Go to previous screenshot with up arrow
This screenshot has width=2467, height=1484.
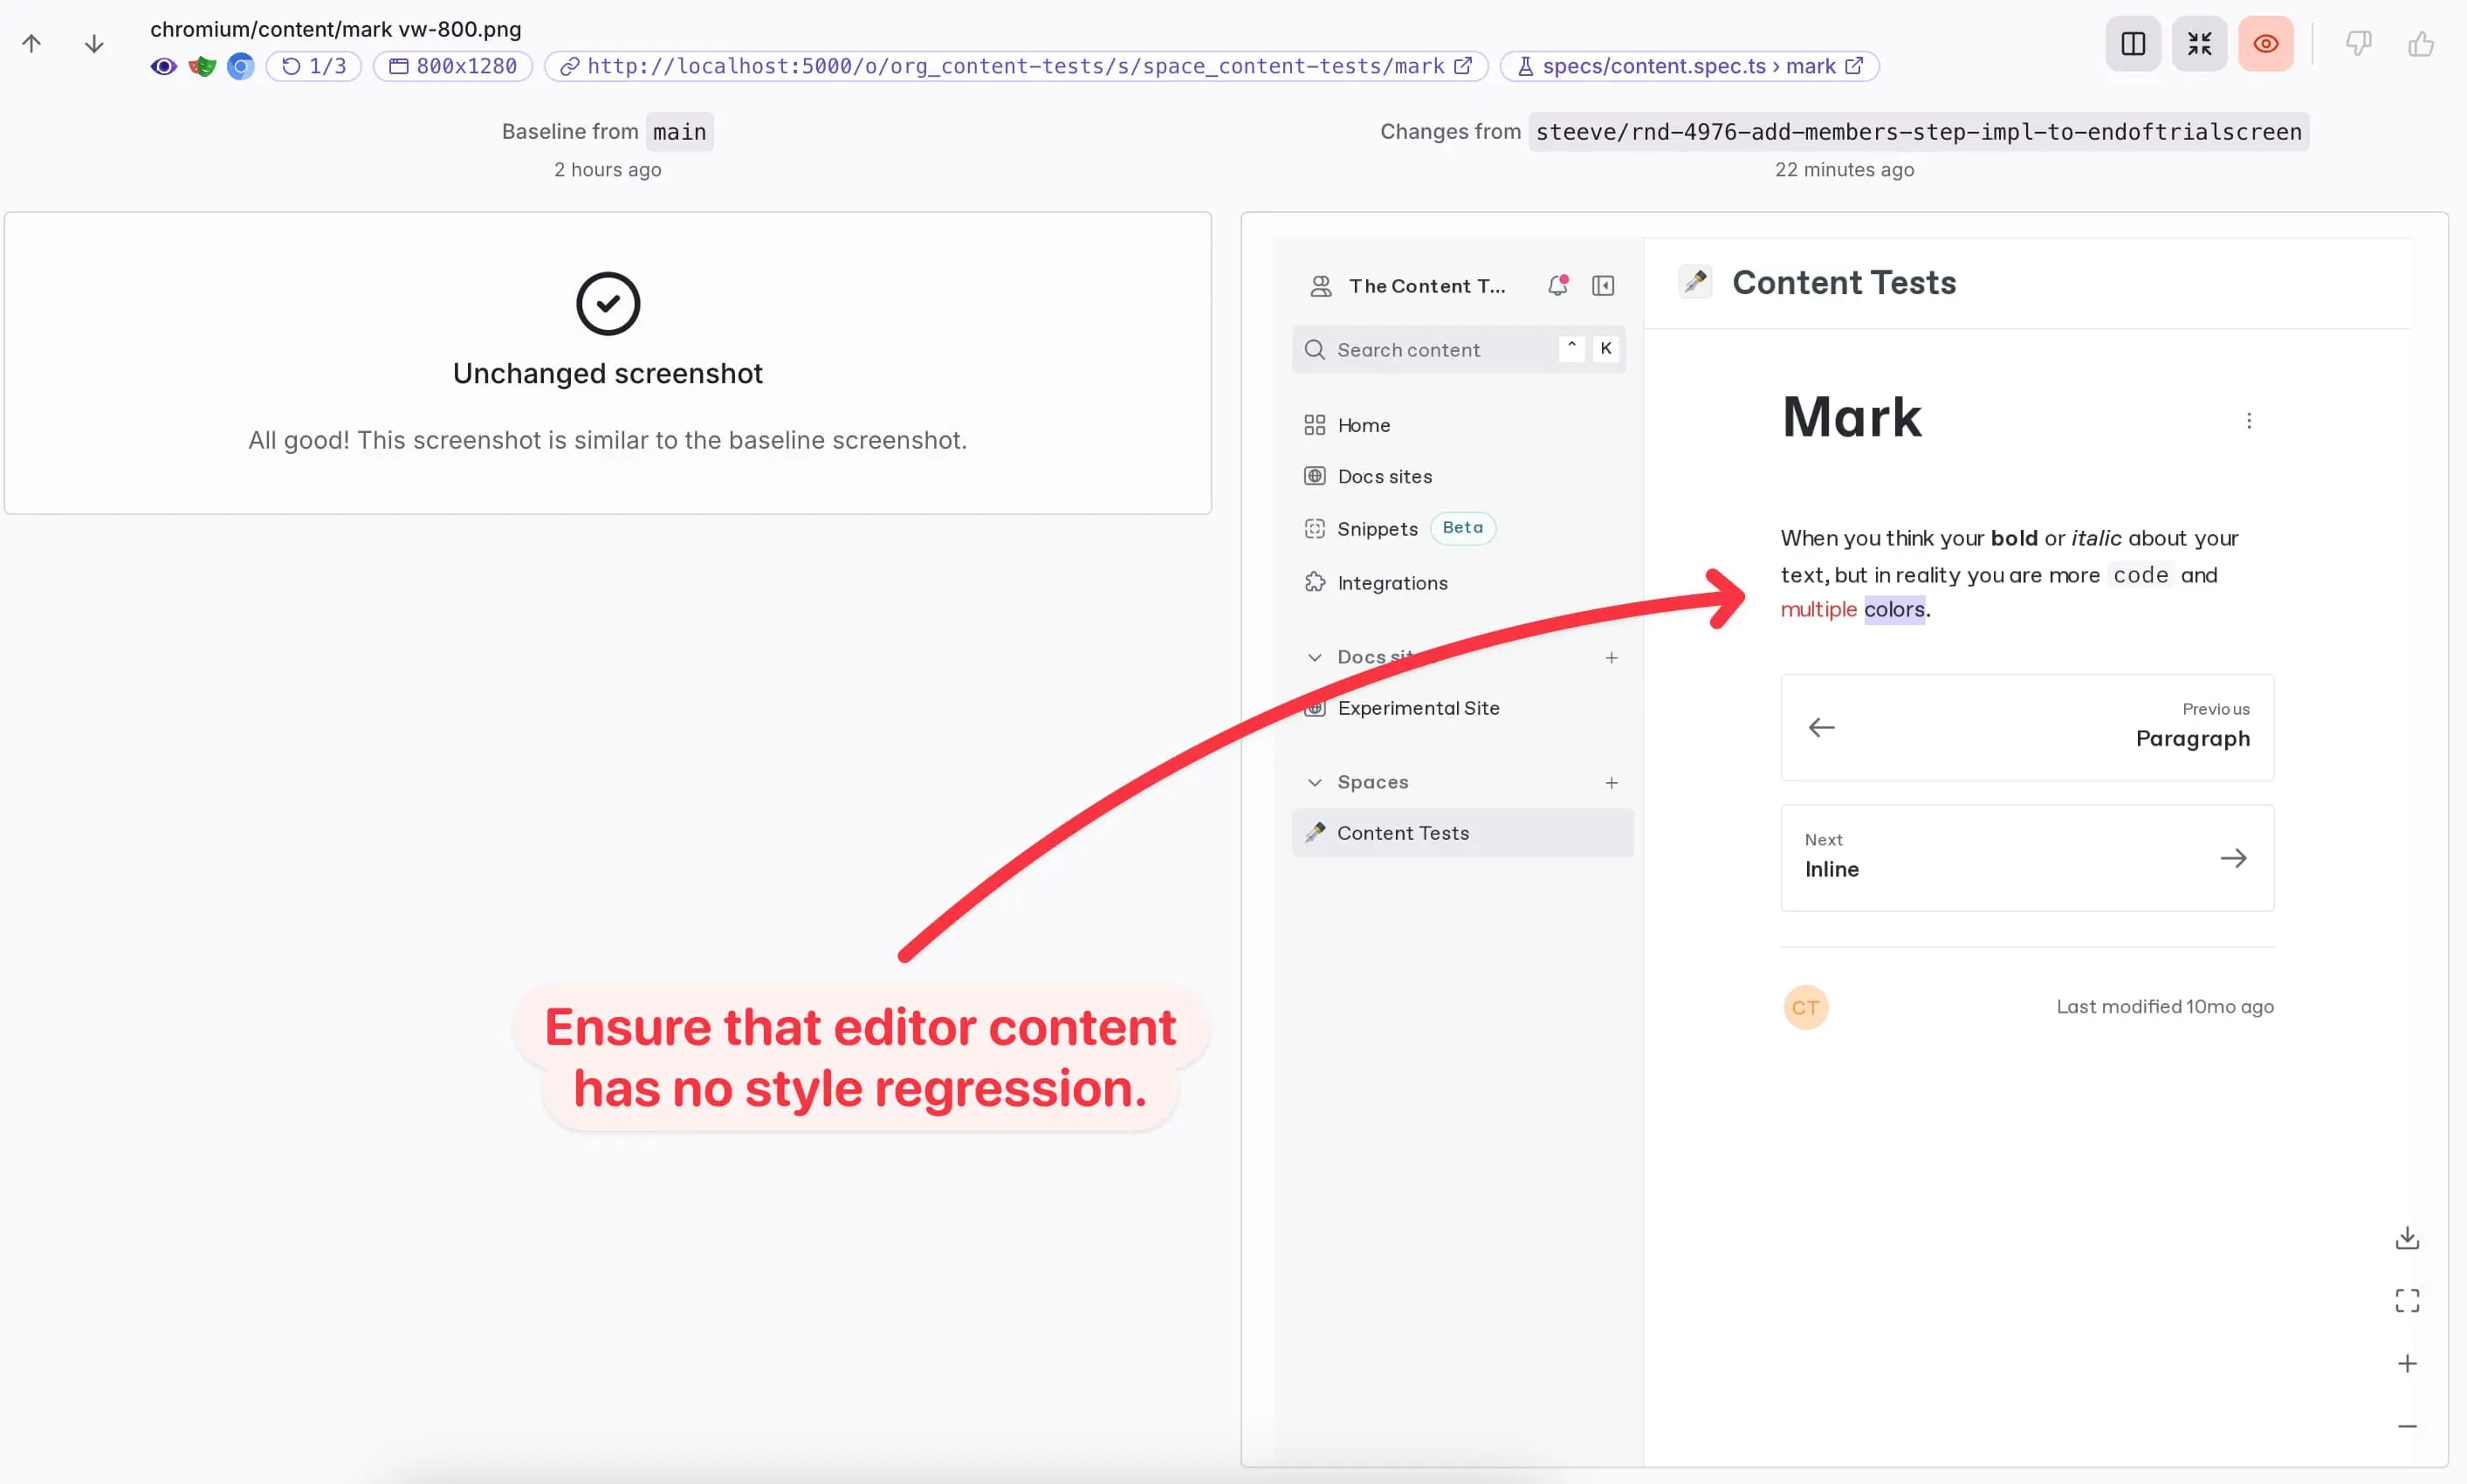tap(32, 43)
